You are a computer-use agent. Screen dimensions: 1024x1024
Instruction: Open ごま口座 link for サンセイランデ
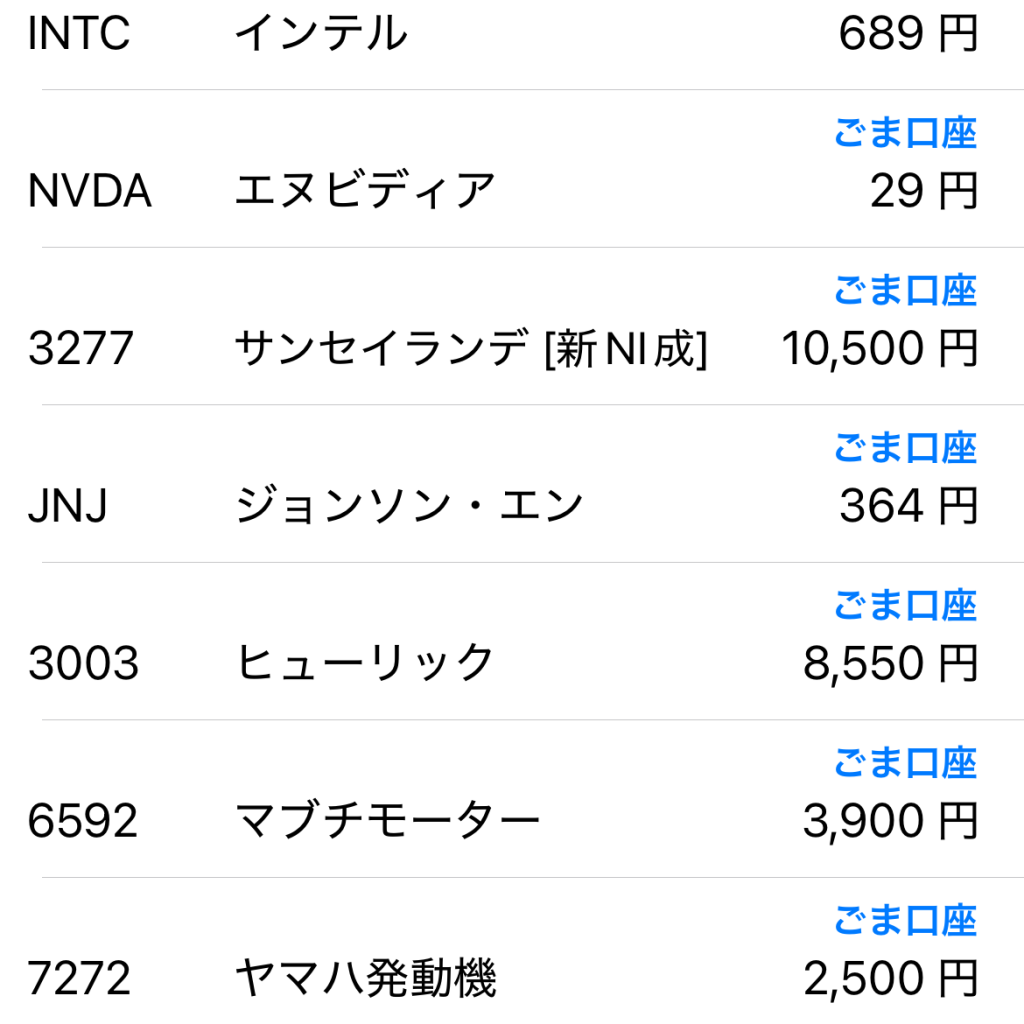point(905,291)
